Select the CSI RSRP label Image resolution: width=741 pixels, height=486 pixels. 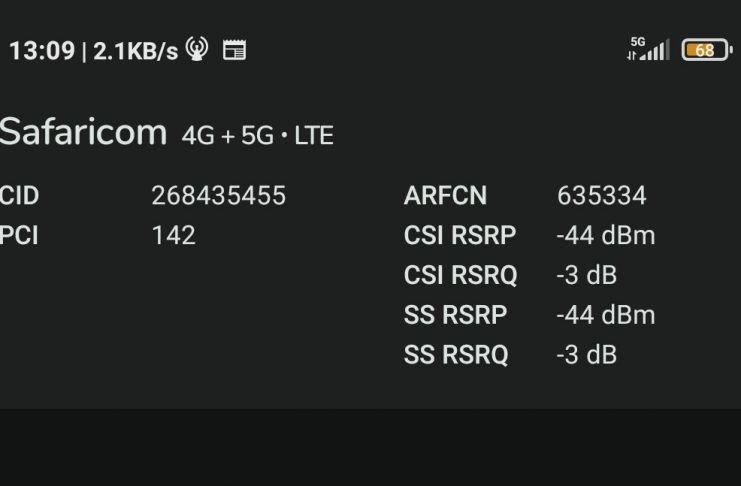click(x=460, y=235)
